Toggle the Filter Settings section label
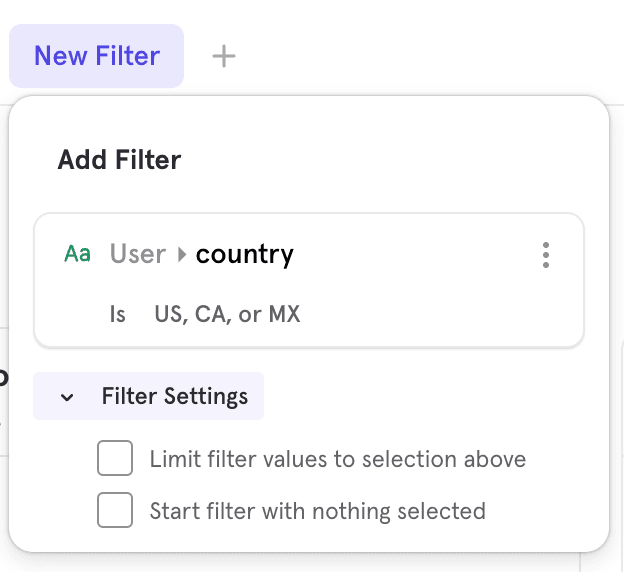The width and height of the screenshot is (624, 572). [x=174, y=396]
